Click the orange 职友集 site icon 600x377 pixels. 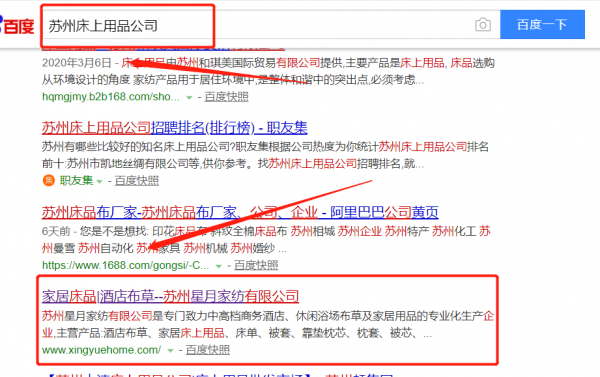(49, 180)
